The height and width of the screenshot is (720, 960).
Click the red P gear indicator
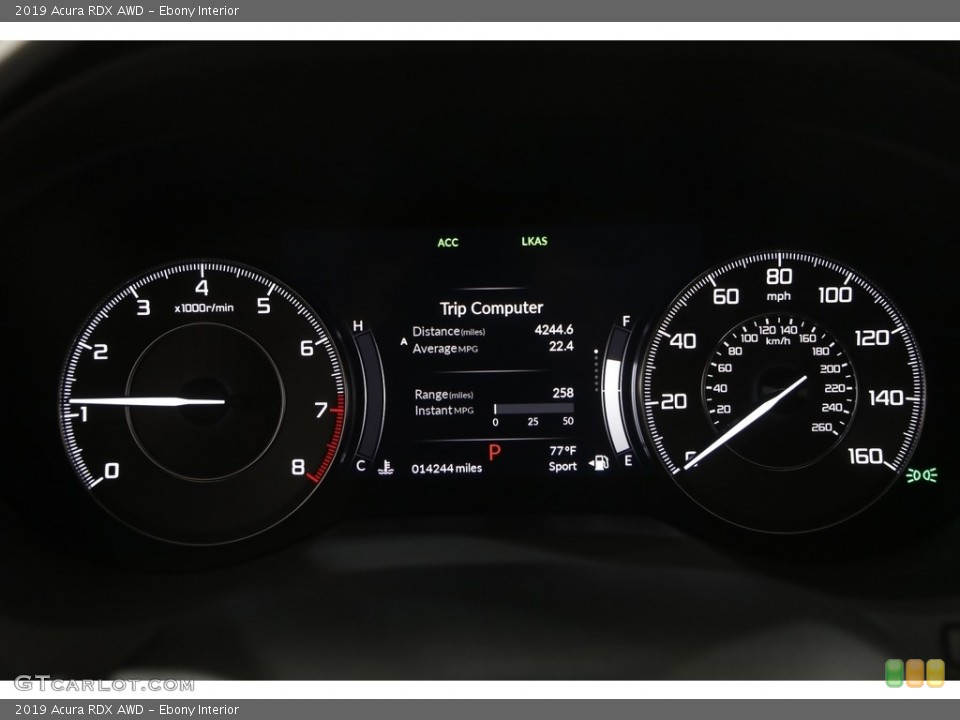pyautogui.click(x=495, y=453)
